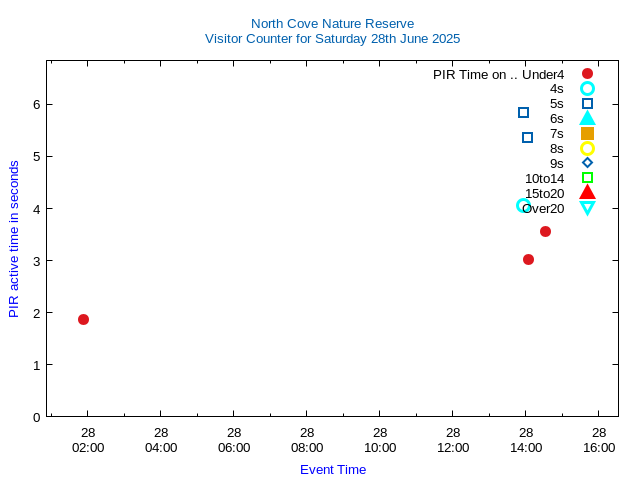Click the red Under4 legend marker
Viewport: 640px width, 480px height.
coord(587,74)
